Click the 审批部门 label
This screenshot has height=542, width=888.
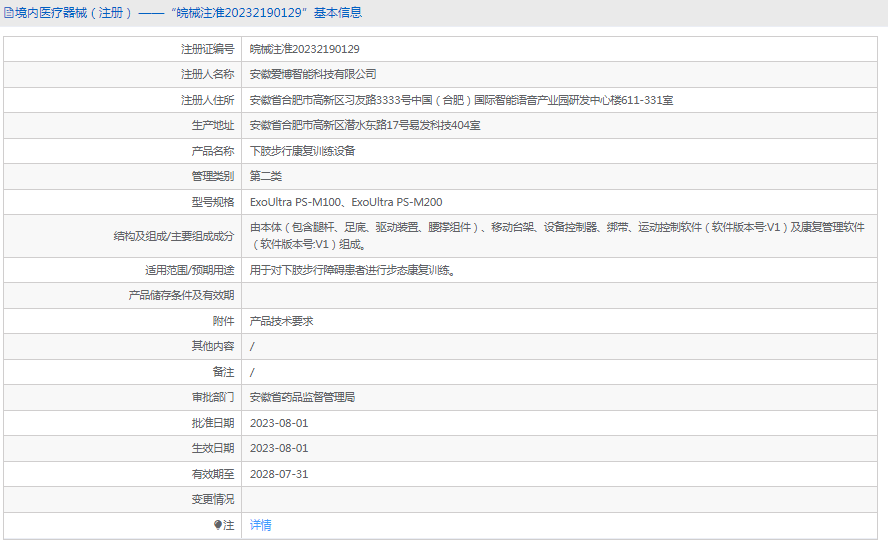click(x=213, y=397)
